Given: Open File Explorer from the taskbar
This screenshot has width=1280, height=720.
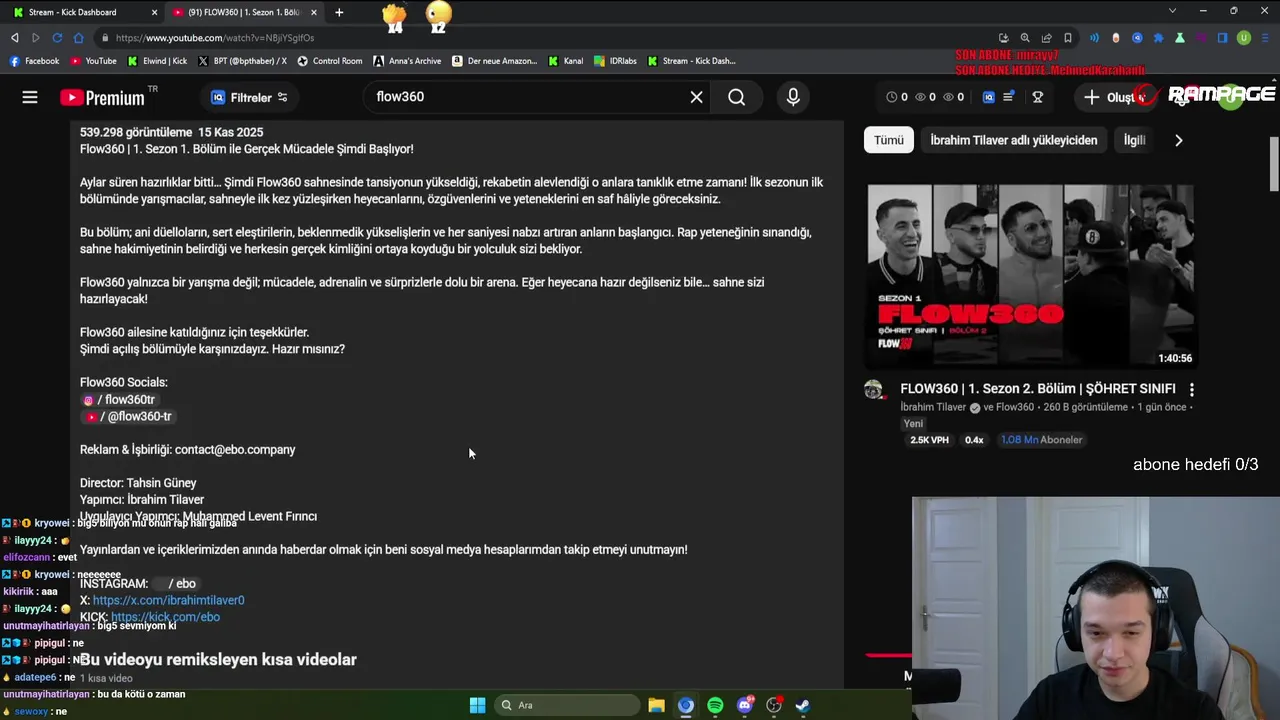Looking at the screenshot, I should click(x=656, y=705).
